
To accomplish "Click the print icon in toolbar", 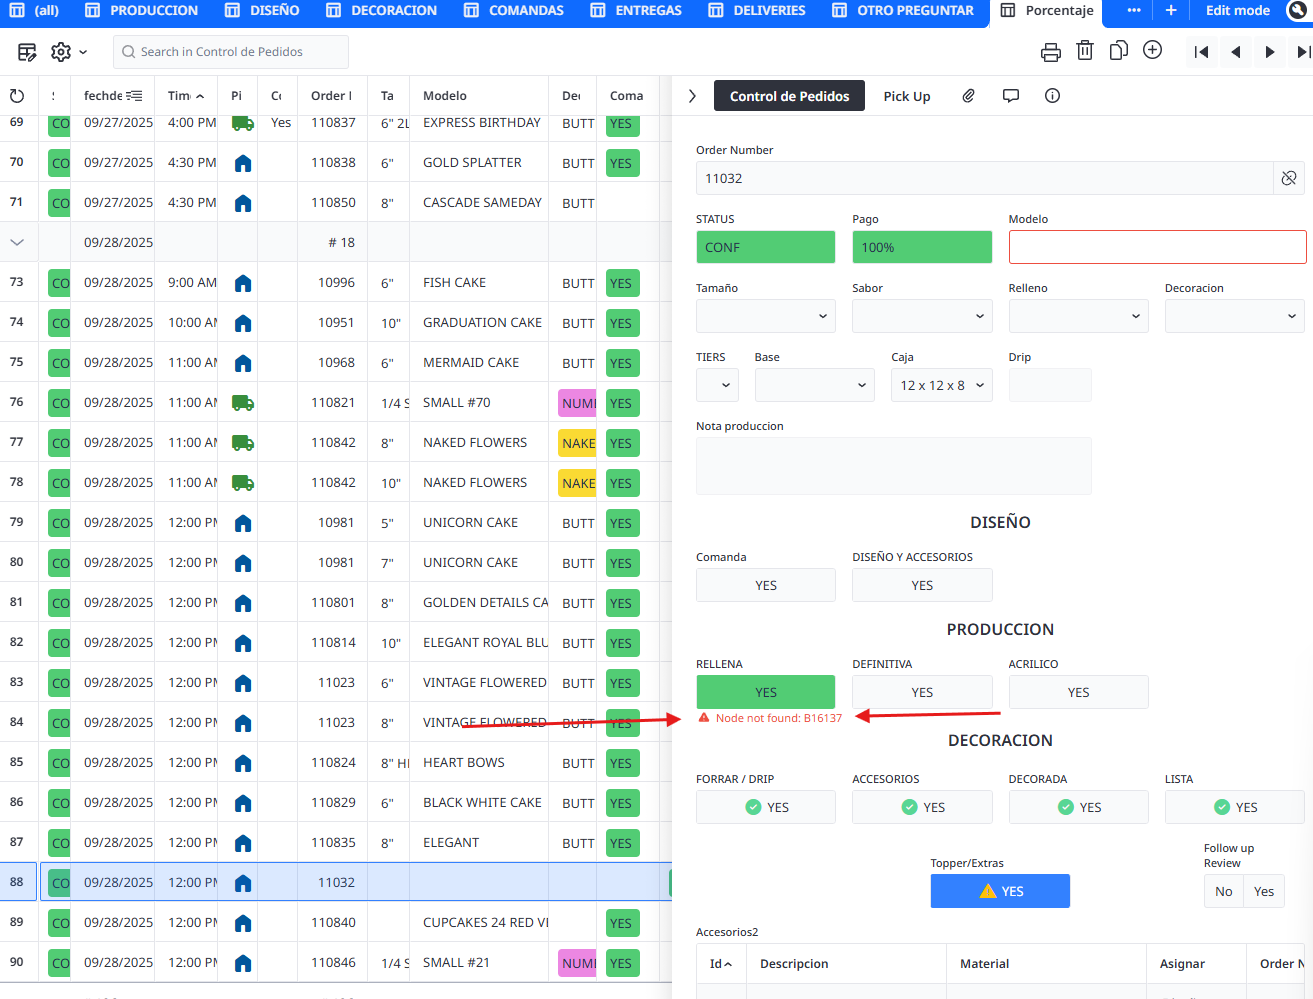I will click(1050, 52).
